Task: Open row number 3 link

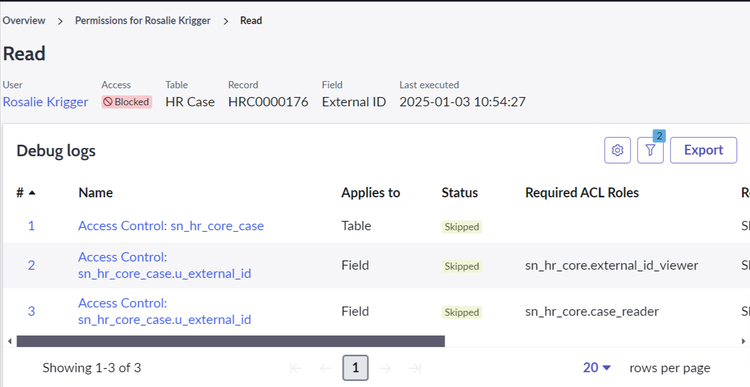Action: [31, 311]
